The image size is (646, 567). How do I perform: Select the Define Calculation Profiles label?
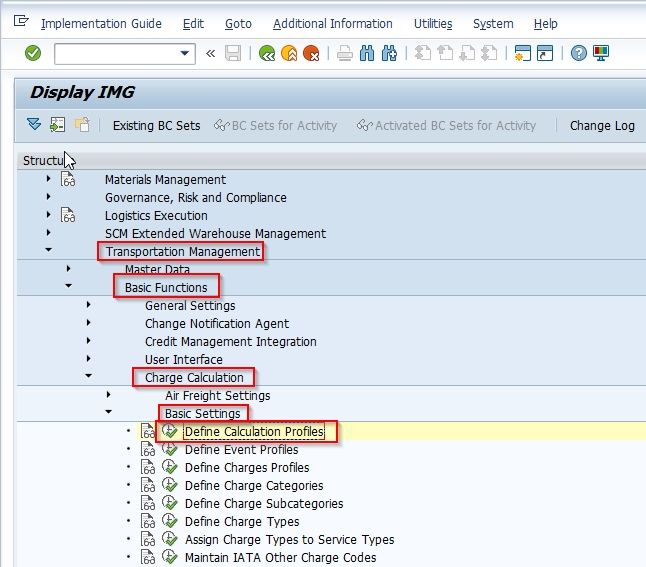click(x=254, y=431)
